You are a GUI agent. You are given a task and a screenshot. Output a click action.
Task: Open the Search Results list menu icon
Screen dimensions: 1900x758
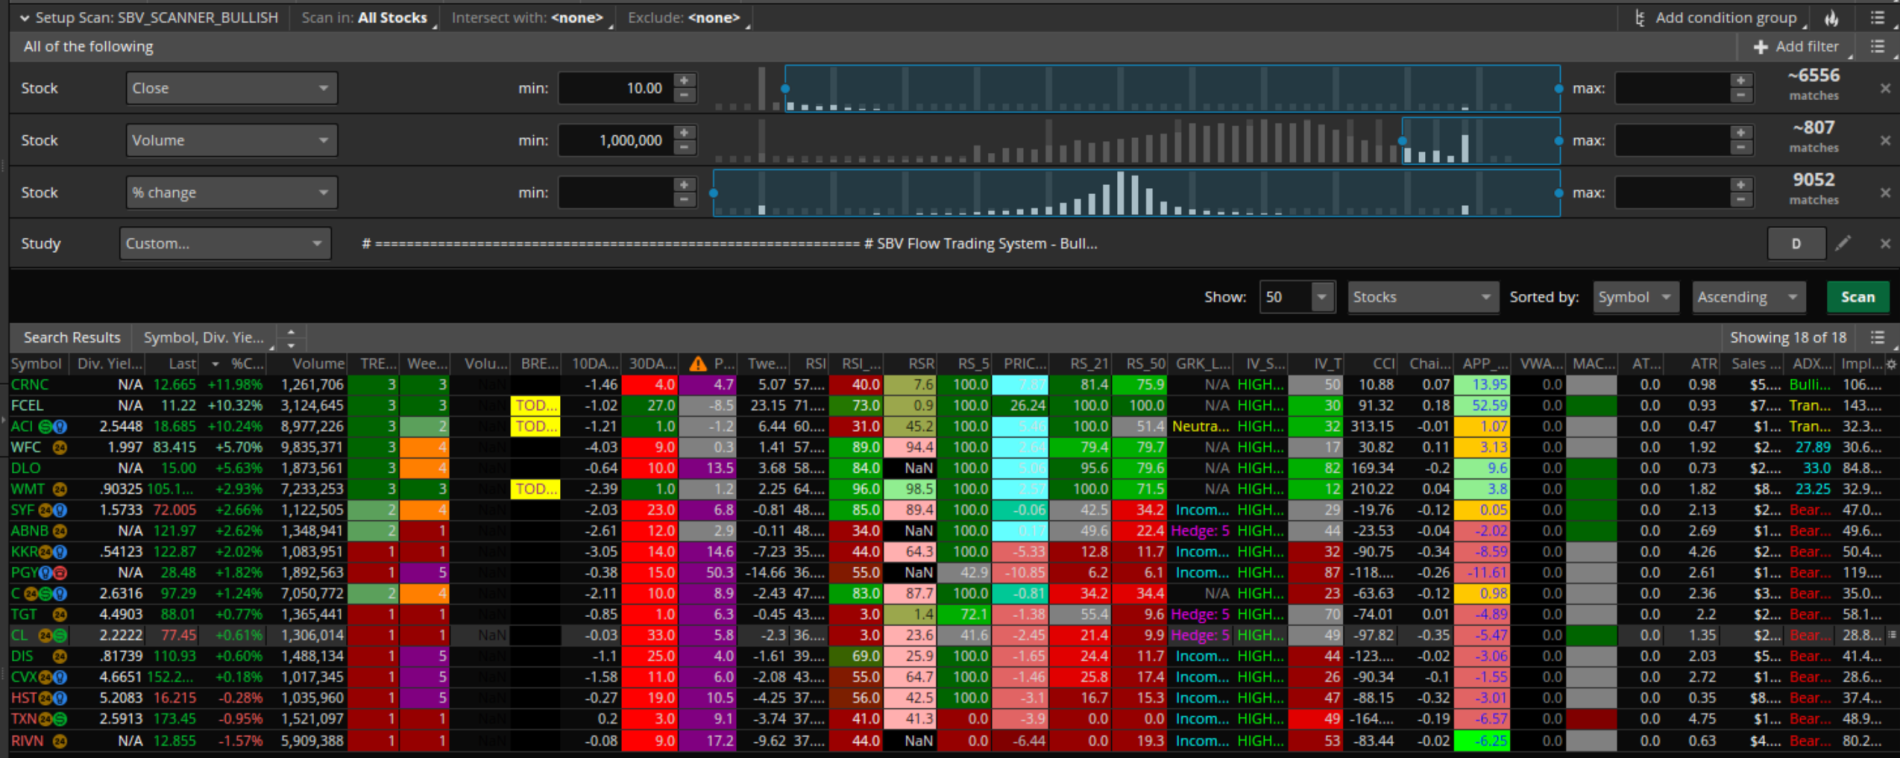[1877, 338]
